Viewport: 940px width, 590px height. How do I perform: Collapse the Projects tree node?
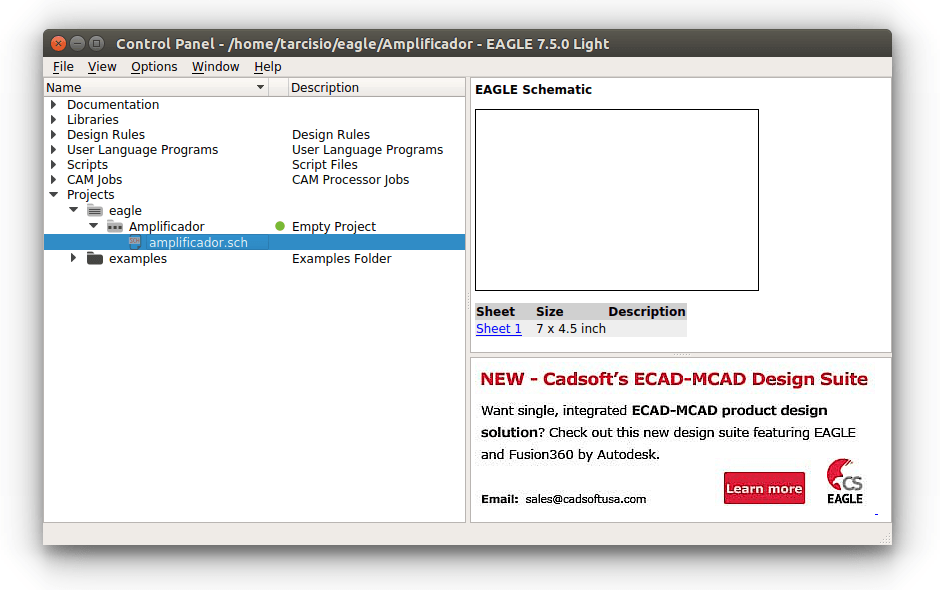coord(54,195)
